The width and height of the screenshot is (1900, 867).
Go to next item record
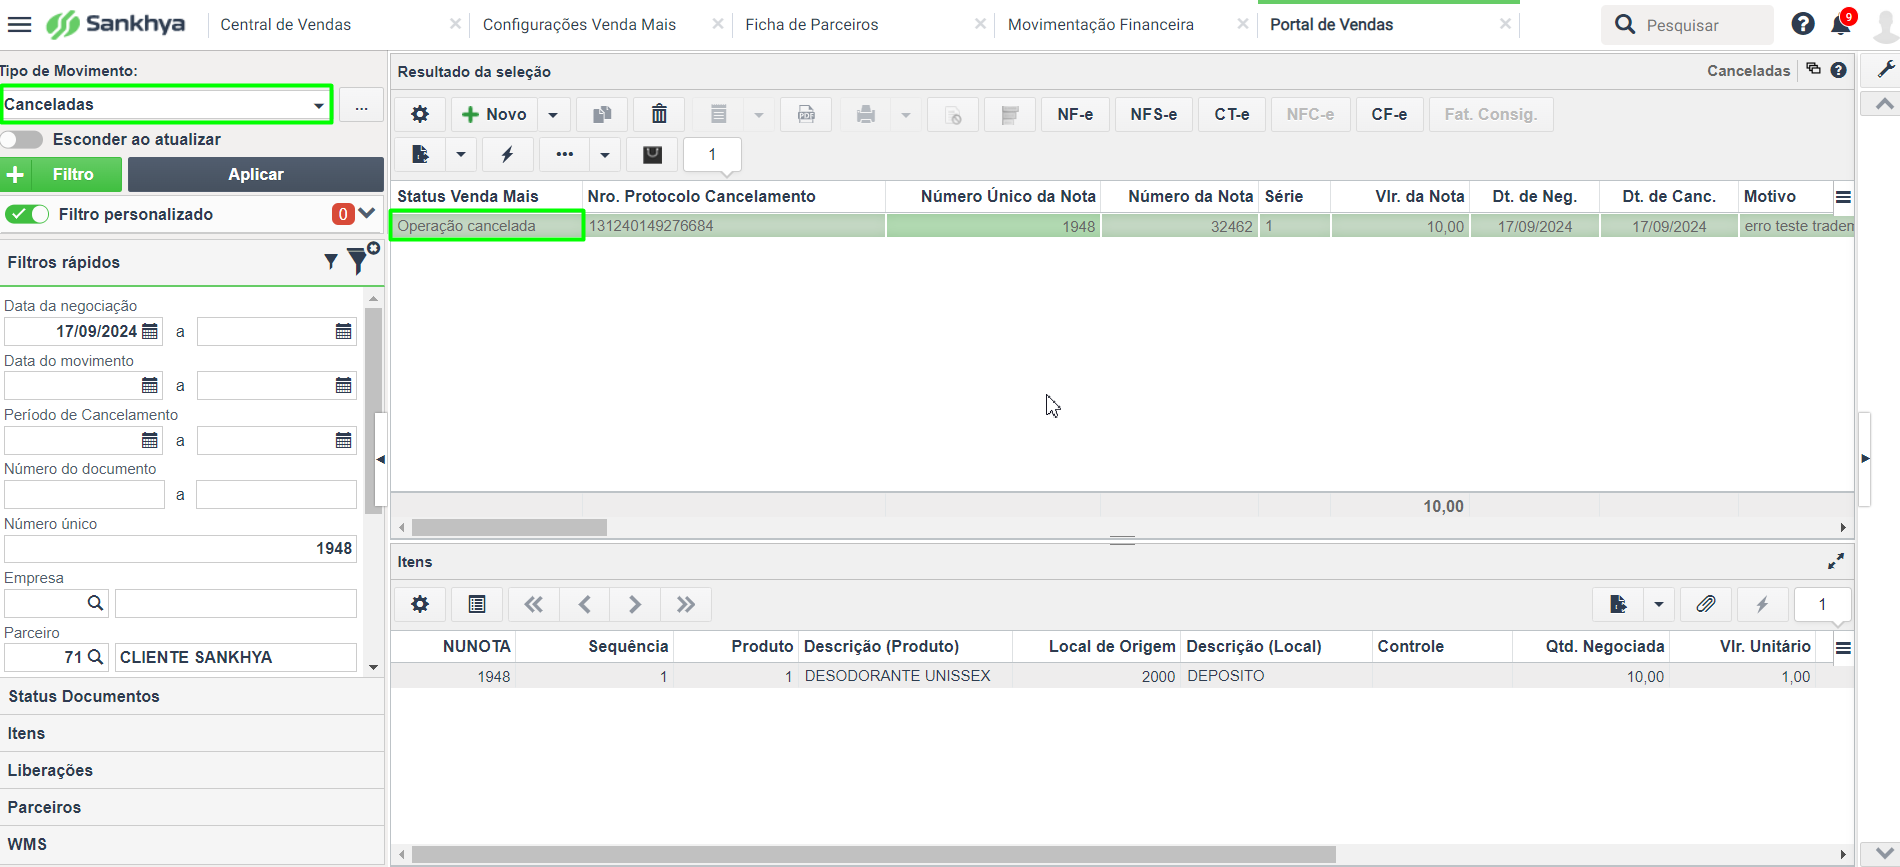coord(635,604)
